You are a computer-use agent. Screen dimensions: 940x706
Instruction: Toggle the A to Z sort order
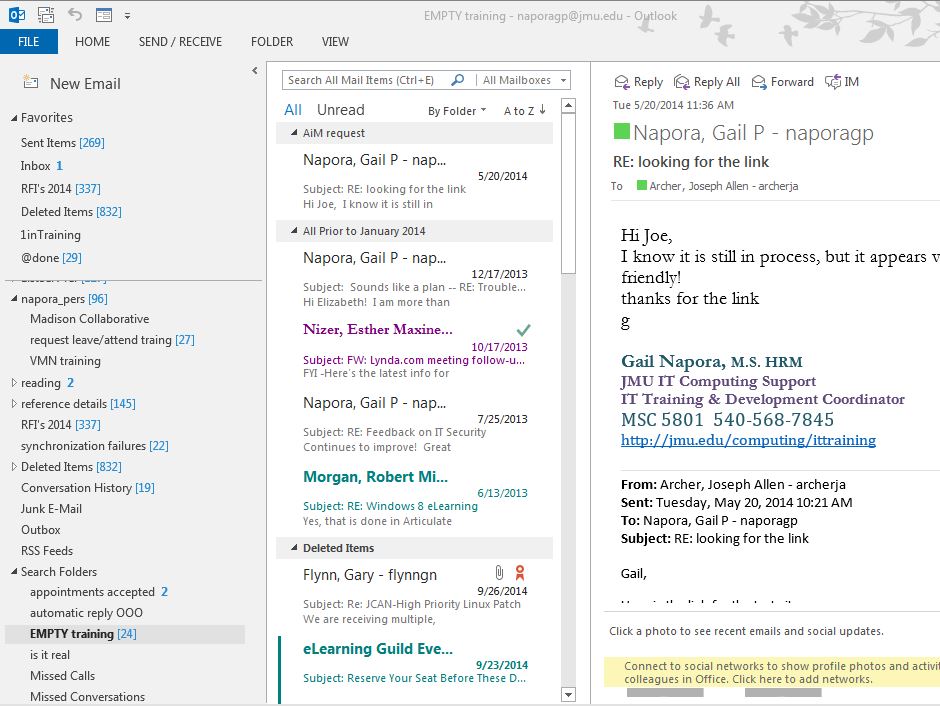point(525,111)
